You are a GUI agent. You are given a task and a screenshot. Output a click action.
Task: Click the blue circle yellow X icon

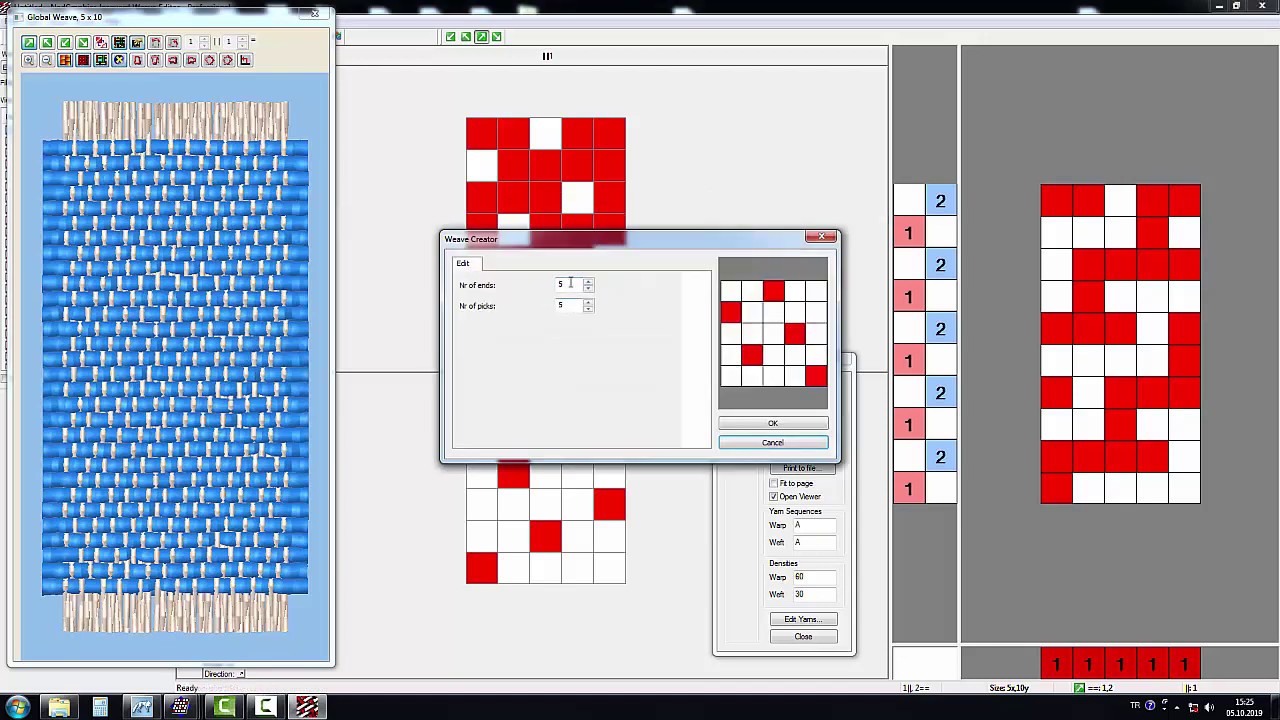pos(119,60)
